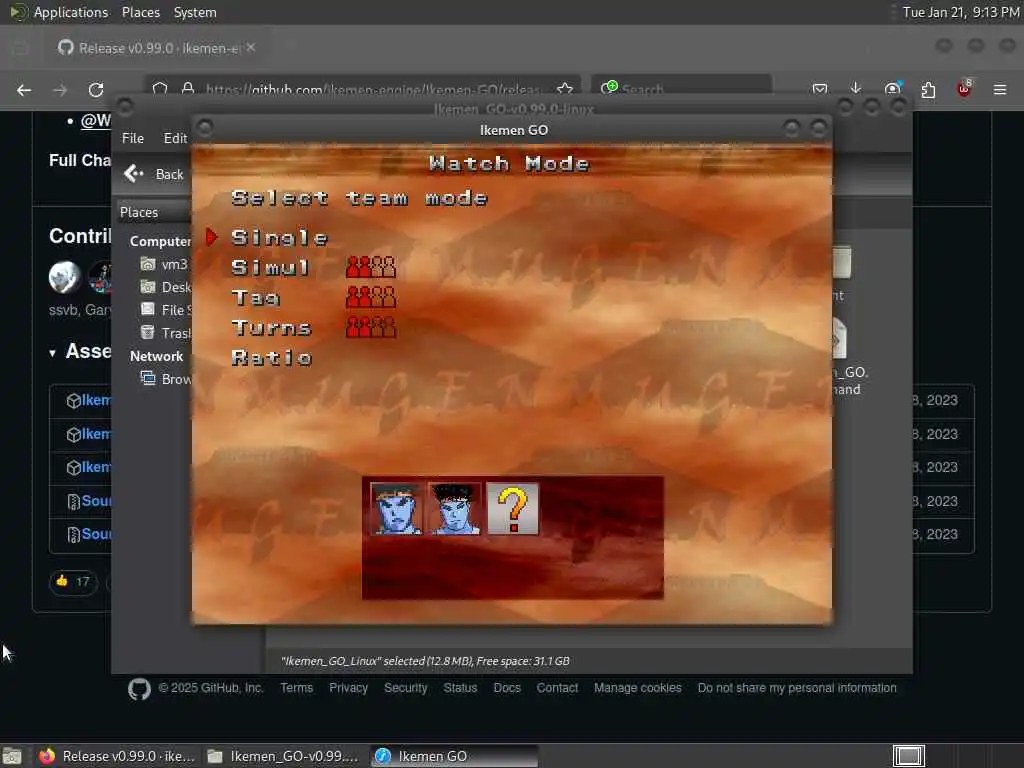Switch to Firefox Release v0.99.0 taskbar entry
The image size is (1024, 768).
tap(116, 756)
